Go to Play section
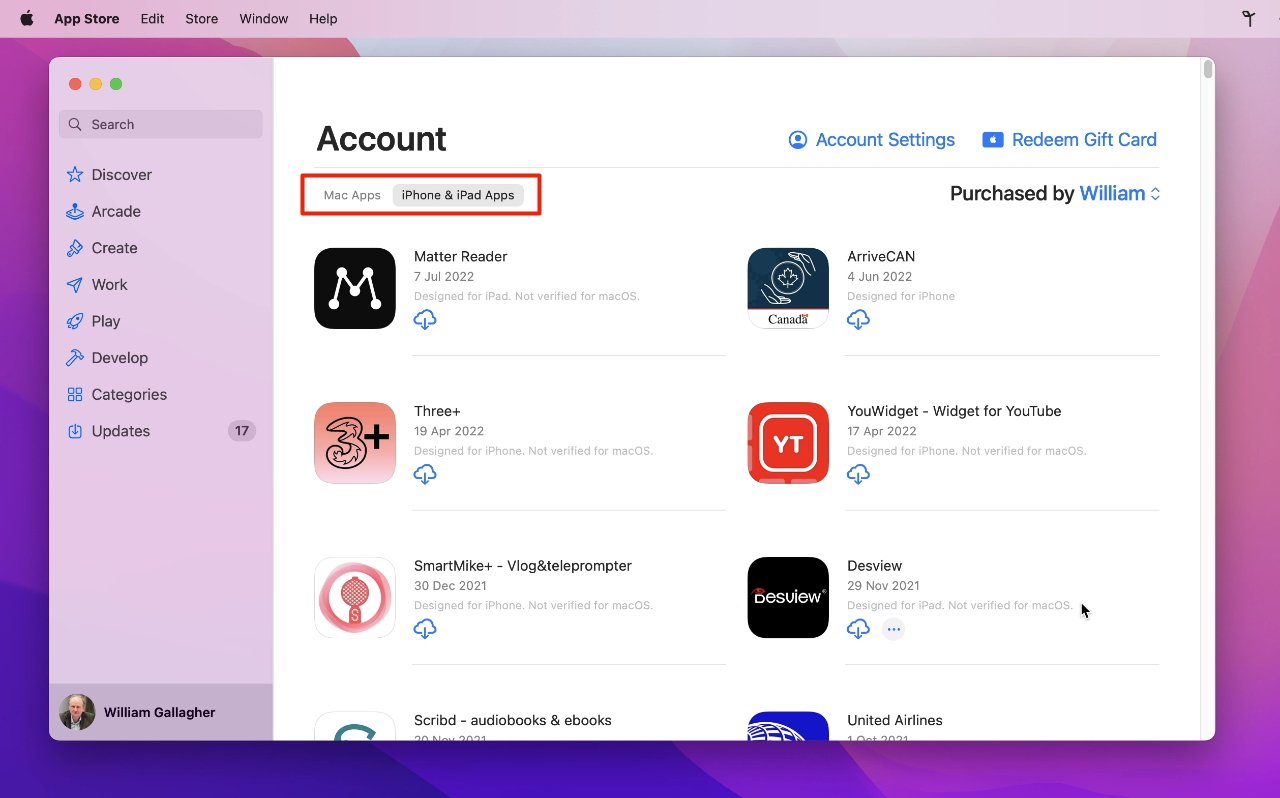The image size is (1280, 798). click(105, 322)
